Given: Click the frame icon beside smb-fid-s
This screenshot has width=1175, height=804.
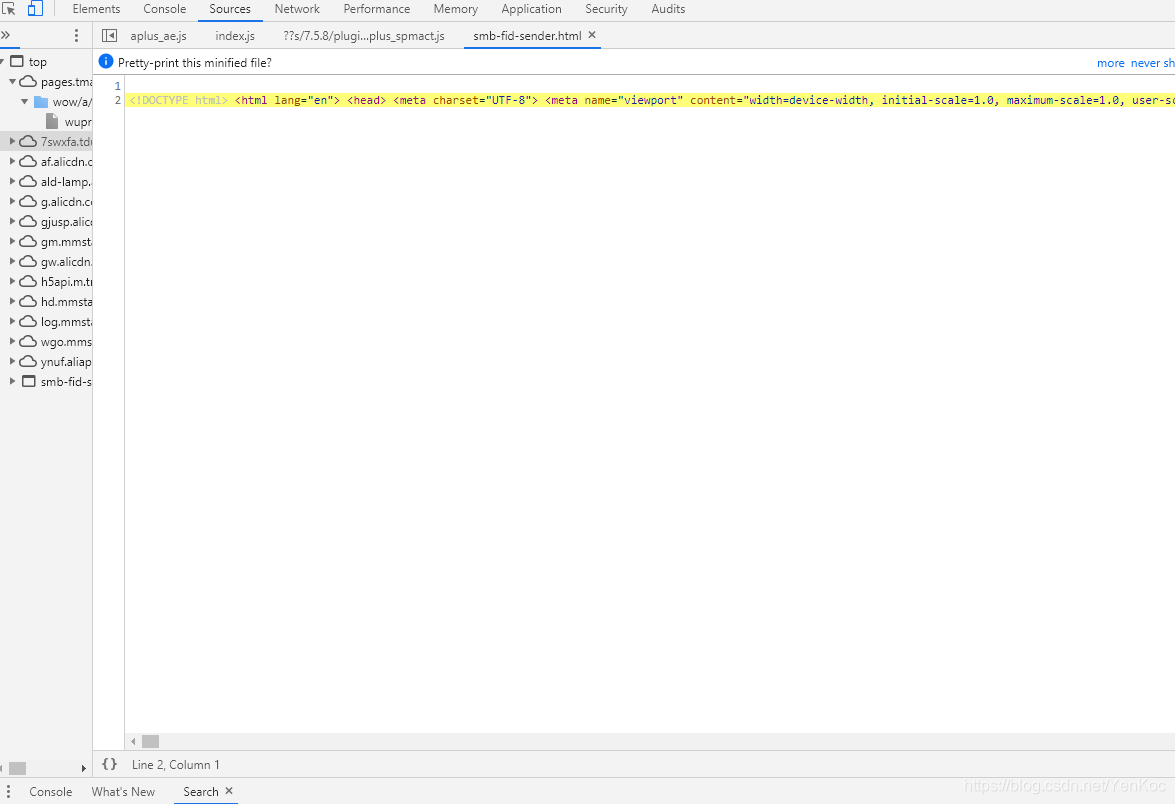Looking at the screenshot, I should [x=28, y=381].
